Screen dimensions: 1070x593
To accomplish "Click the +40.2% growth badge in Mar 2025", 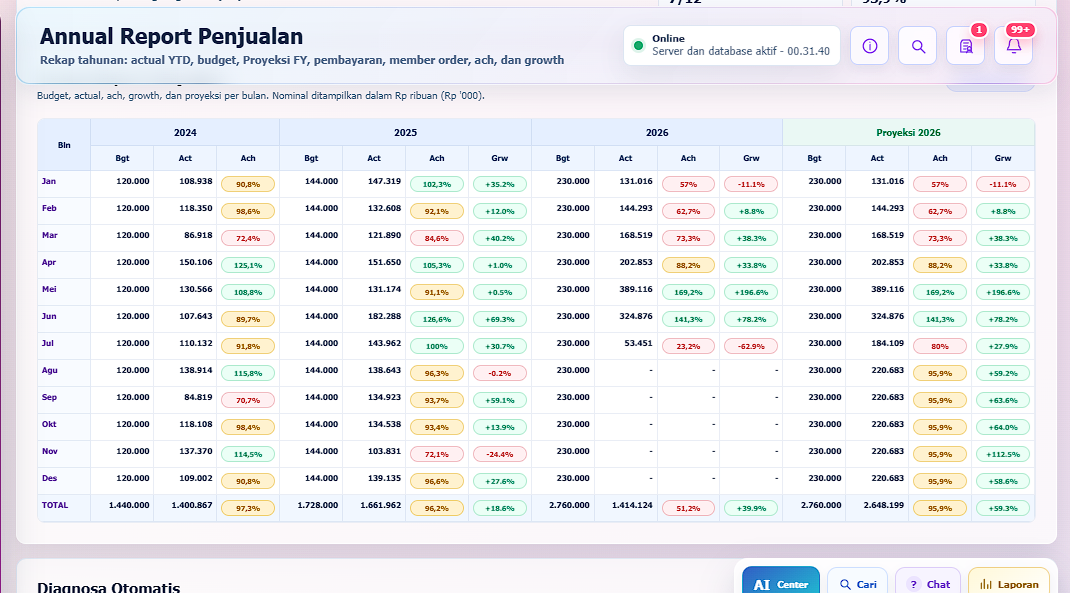I will [500, 238].
